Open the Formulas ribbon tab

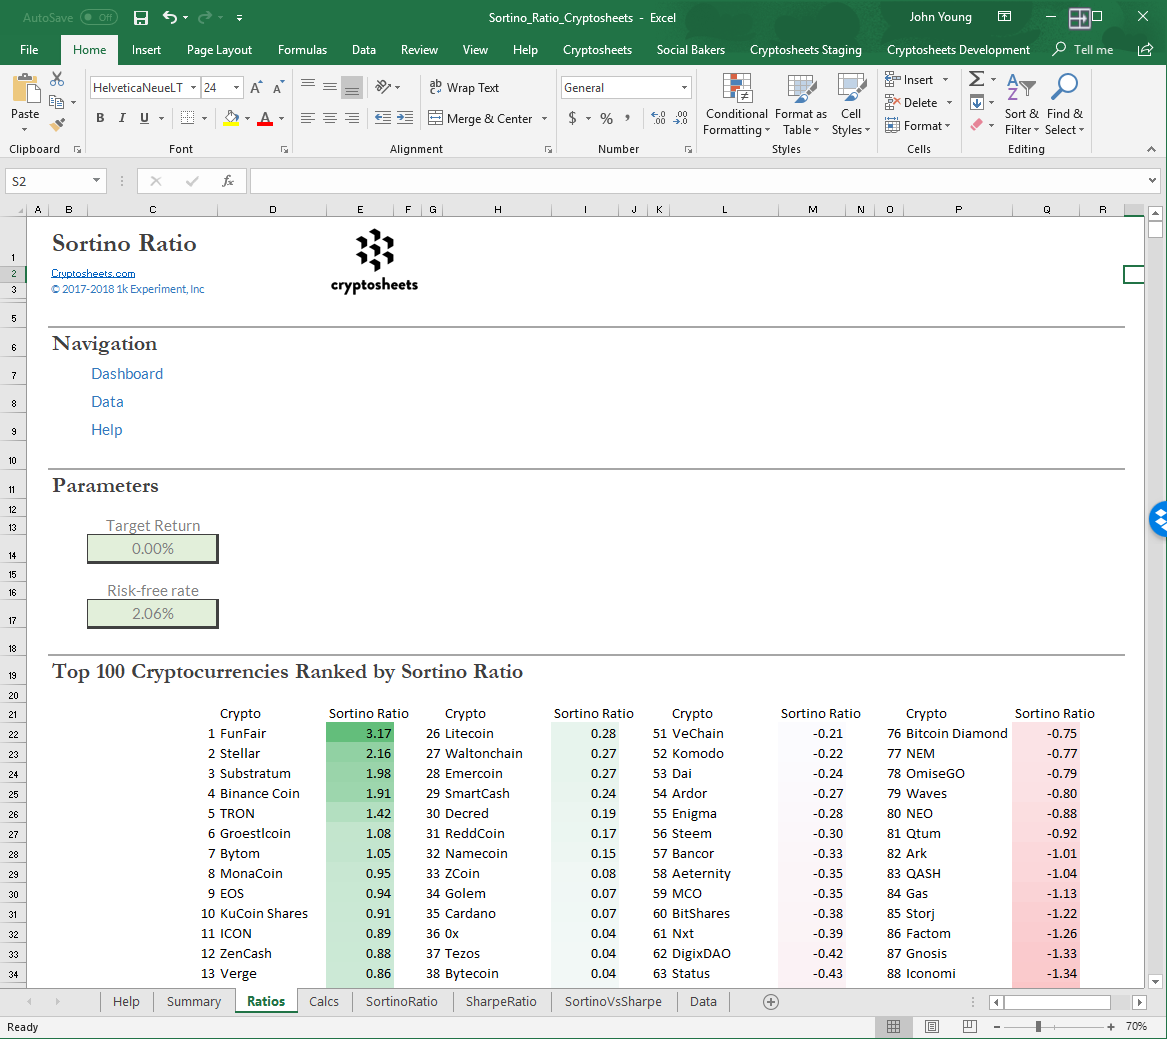pyautogui.click(x=302, y=50)
